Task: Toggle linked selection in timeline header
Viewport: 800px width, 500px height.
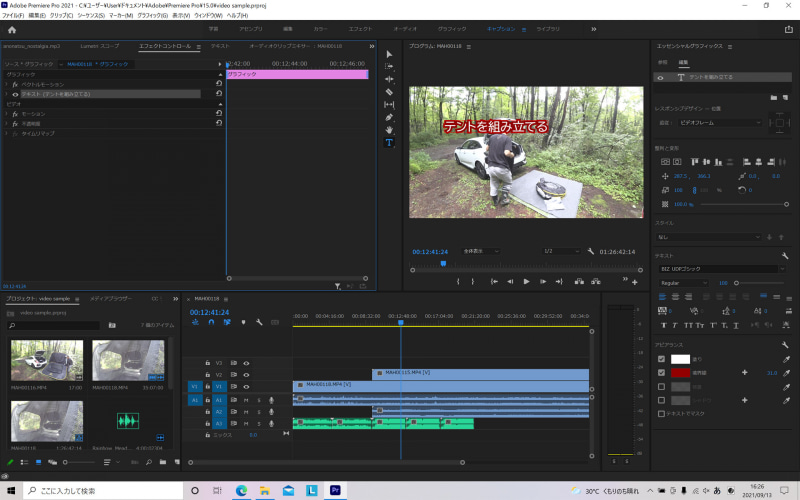Action: coord(227,322)
